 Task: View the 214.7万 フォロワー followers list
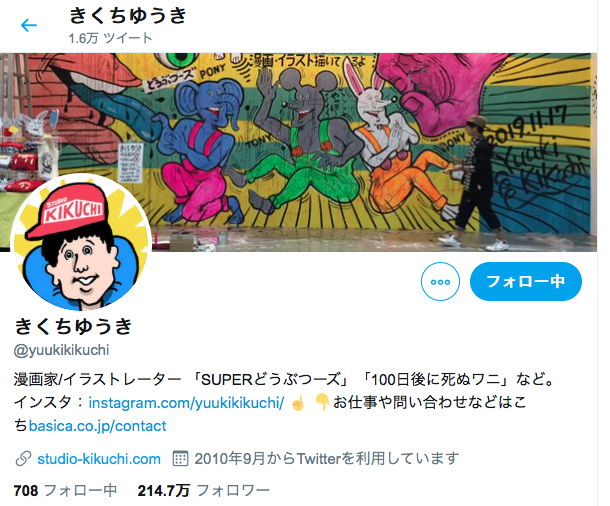pyautogui.click(x=203, y=490)
